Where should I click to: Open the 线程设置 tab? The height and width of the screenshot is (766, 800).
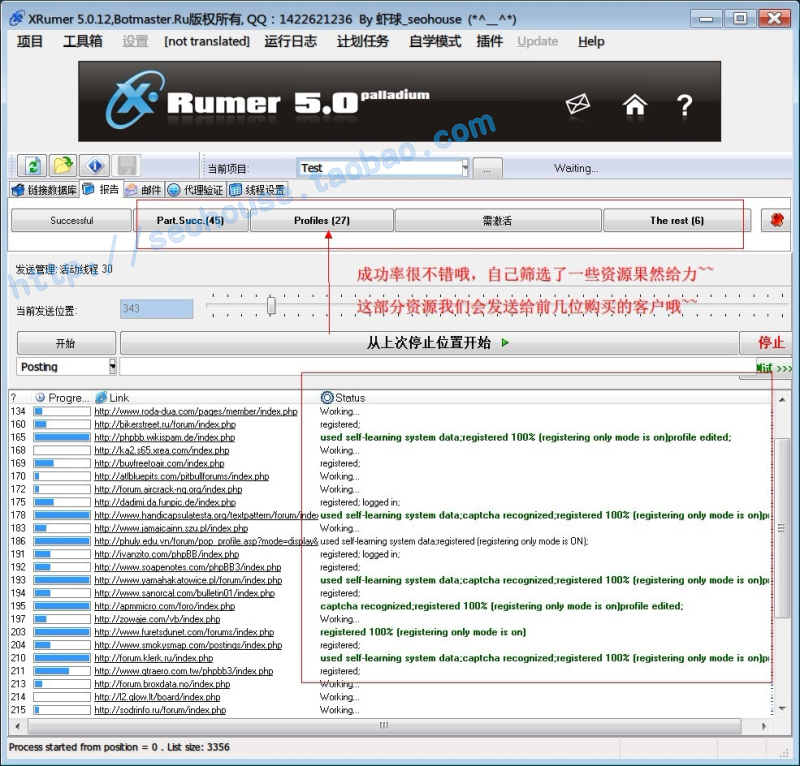click(x=258, y=190)
